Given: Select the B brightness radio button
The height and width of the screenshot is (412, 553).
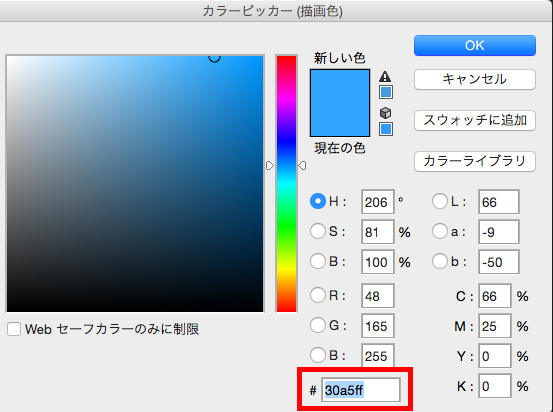Looking at the screenshot, I should pyautogui.click(x=318, y=261).
